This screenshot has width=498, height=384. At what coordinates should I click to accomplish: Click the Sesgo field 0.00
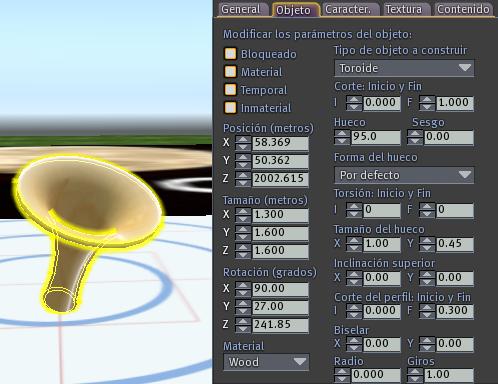click(449, 137)
